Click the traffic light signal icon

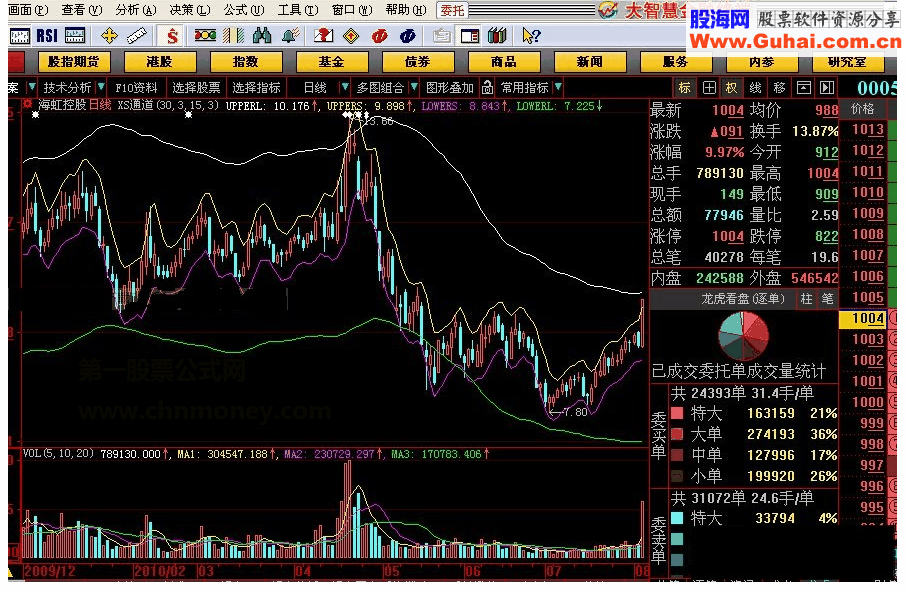pos(205,36)
